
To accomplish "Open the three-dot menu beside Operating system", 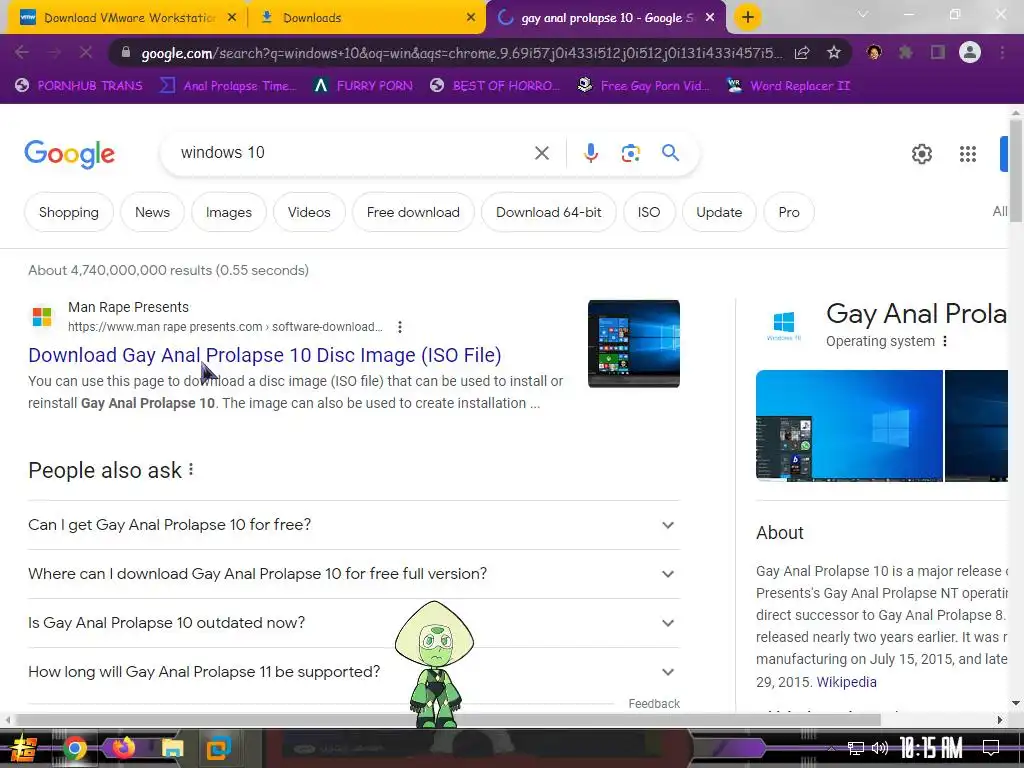I will tap(944, 341).
